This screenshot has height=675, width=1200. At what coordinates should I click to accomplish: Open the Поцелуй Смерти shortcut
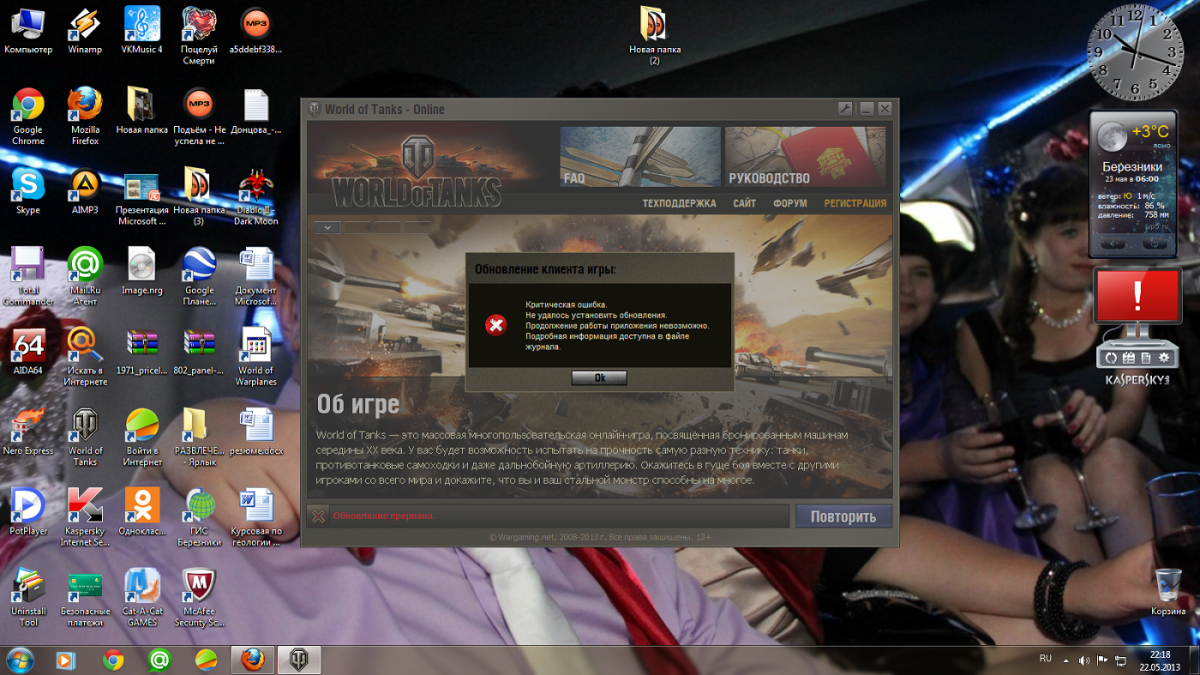click(199, 36)
